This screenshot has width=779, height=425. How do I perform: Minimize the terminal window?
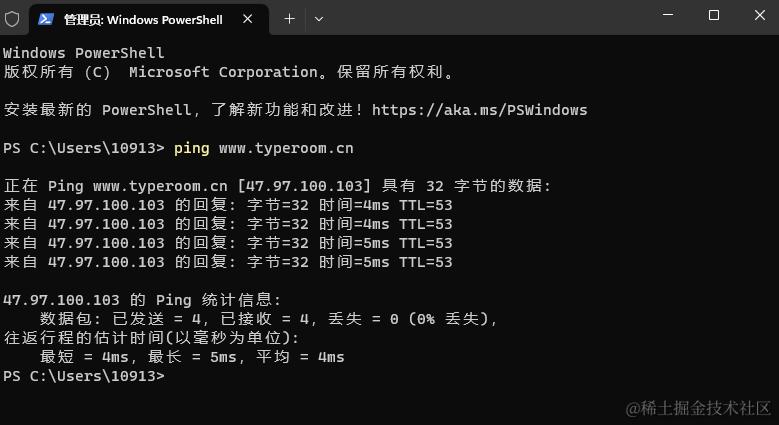(x=669, y=16)
